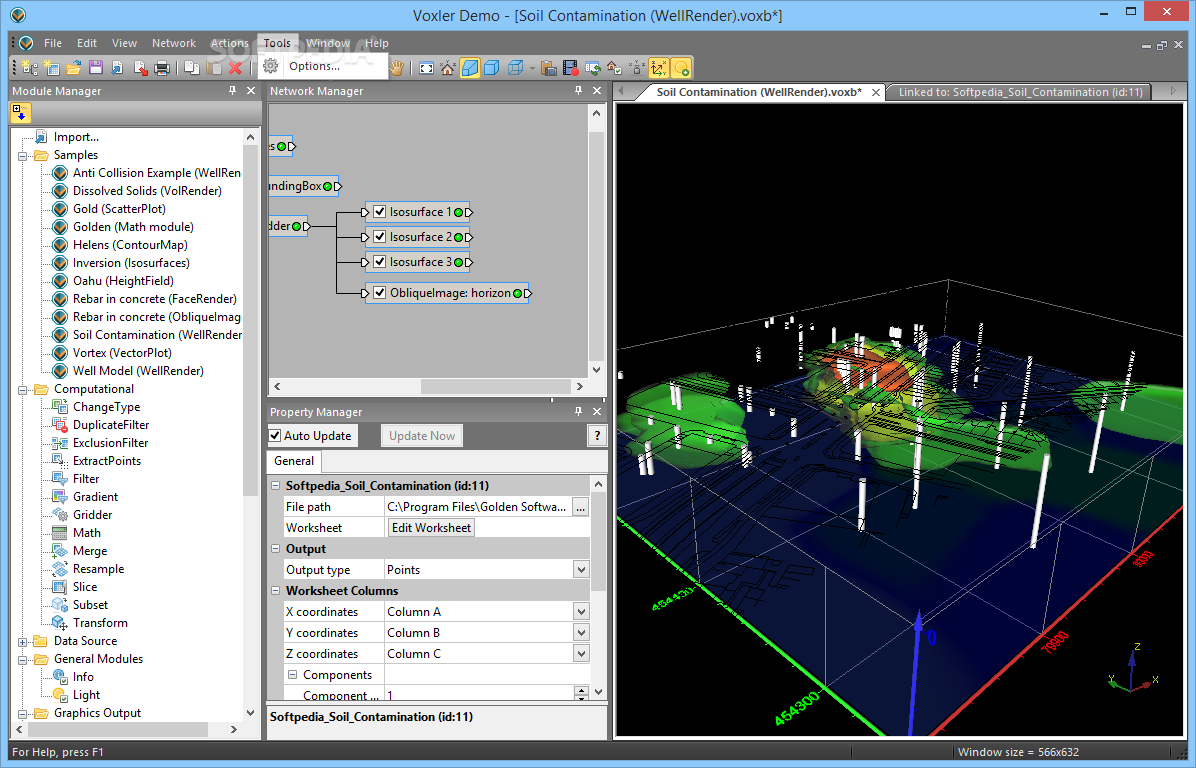Collapse the General Modules folder
Image resolution: width=1196 pixels, height=768 pixels.
(22, 660)
